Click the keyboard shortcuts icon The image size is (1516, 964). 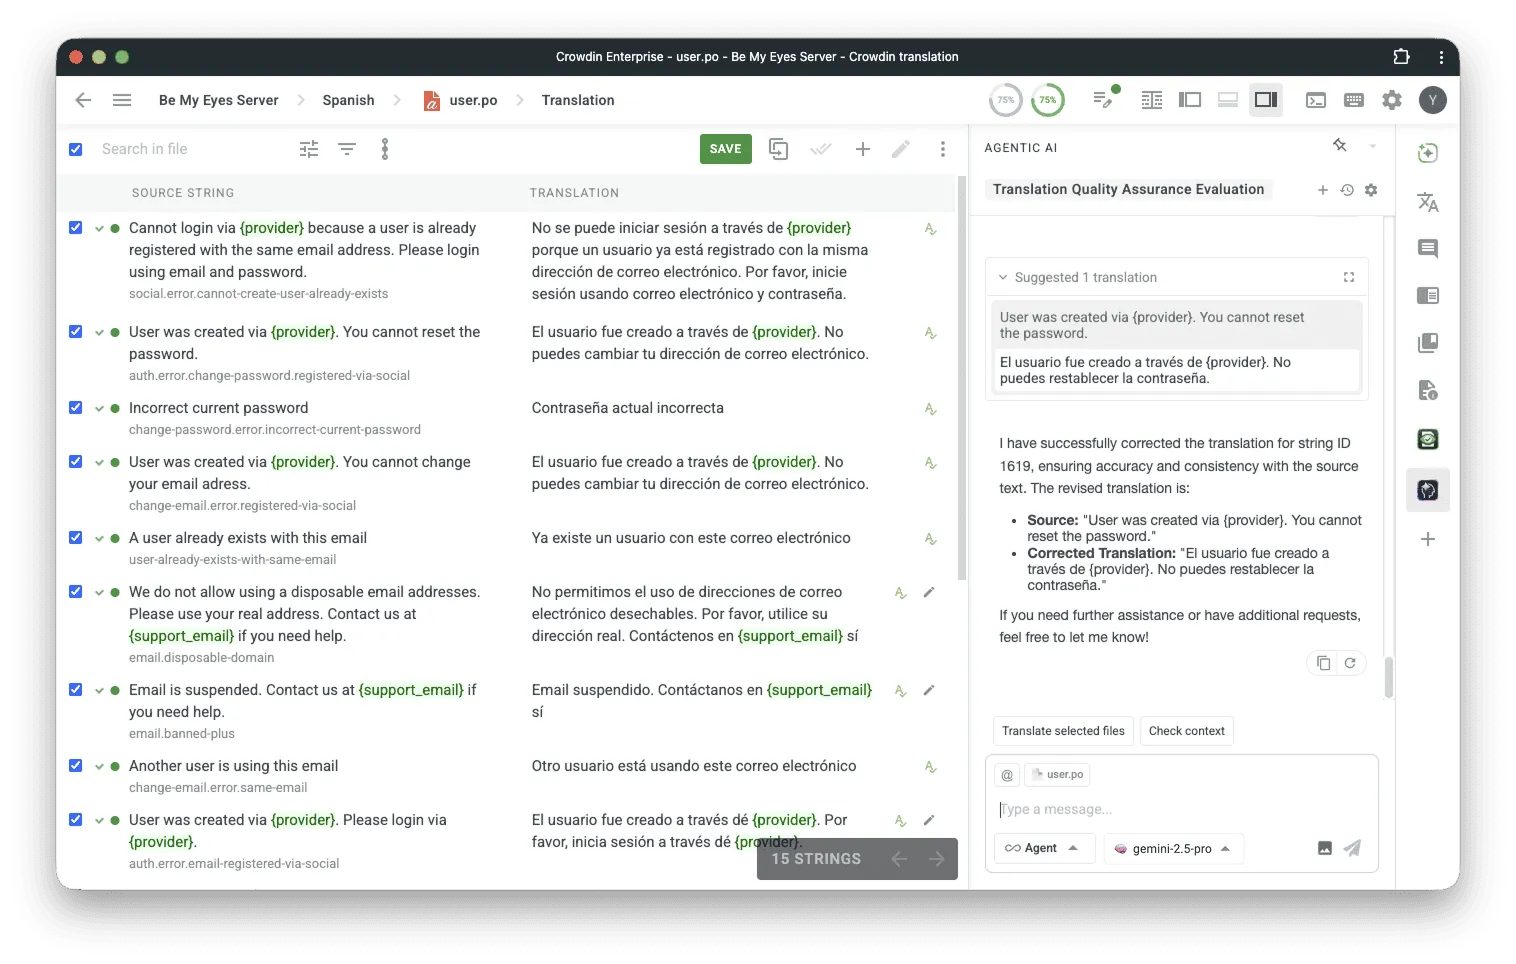click(x=1354, y=100)
